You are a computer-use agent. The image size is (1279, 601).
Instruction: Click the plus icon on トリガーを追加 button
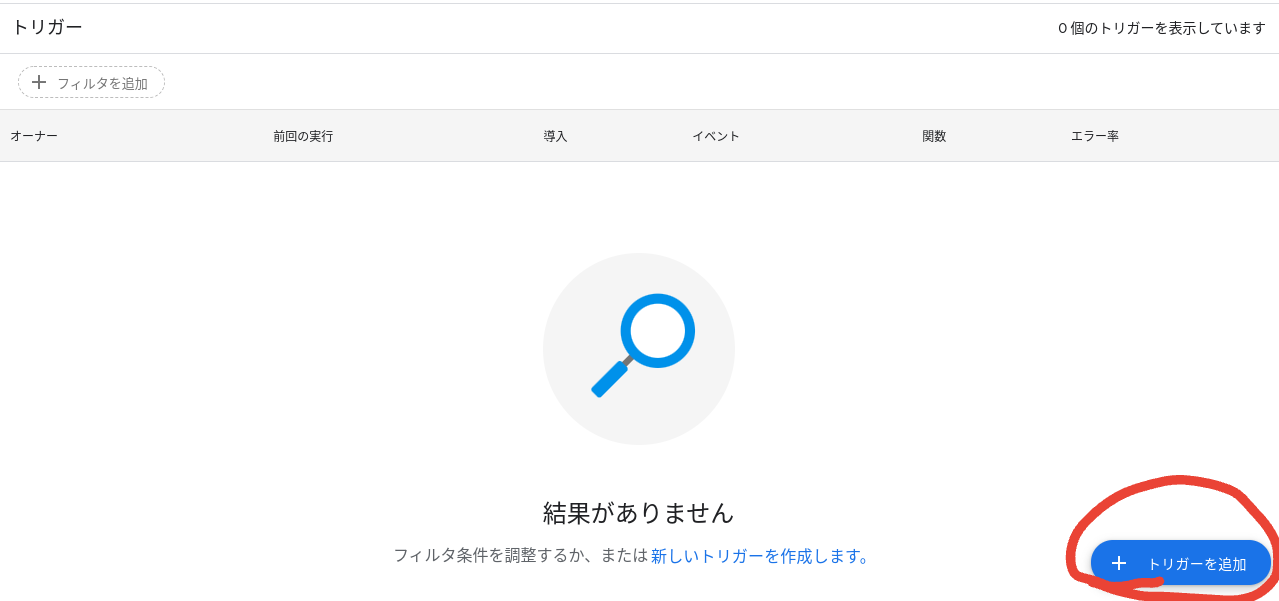[x=1118, y=562]
